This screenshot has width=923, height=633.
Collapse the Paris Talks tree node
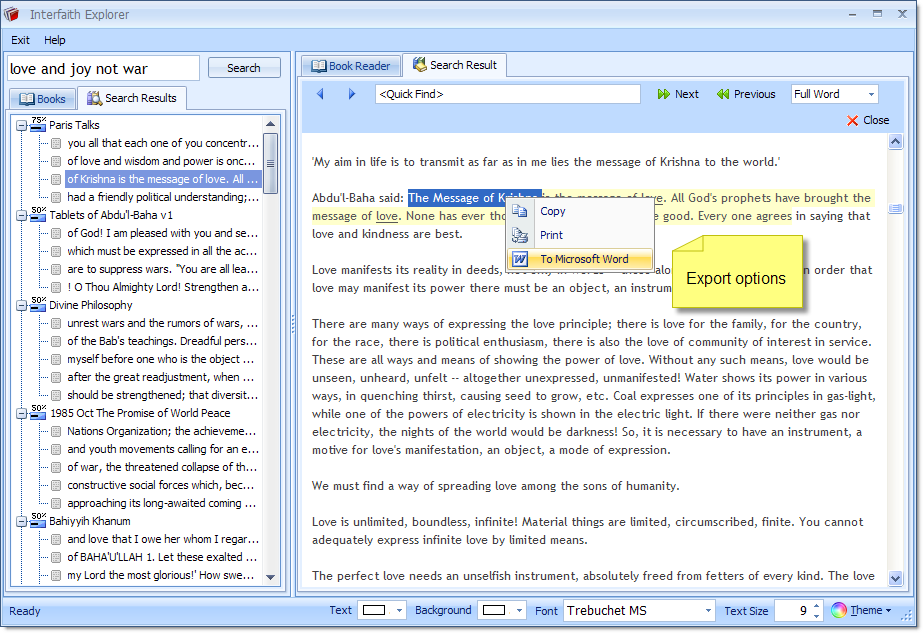(20, 125)
